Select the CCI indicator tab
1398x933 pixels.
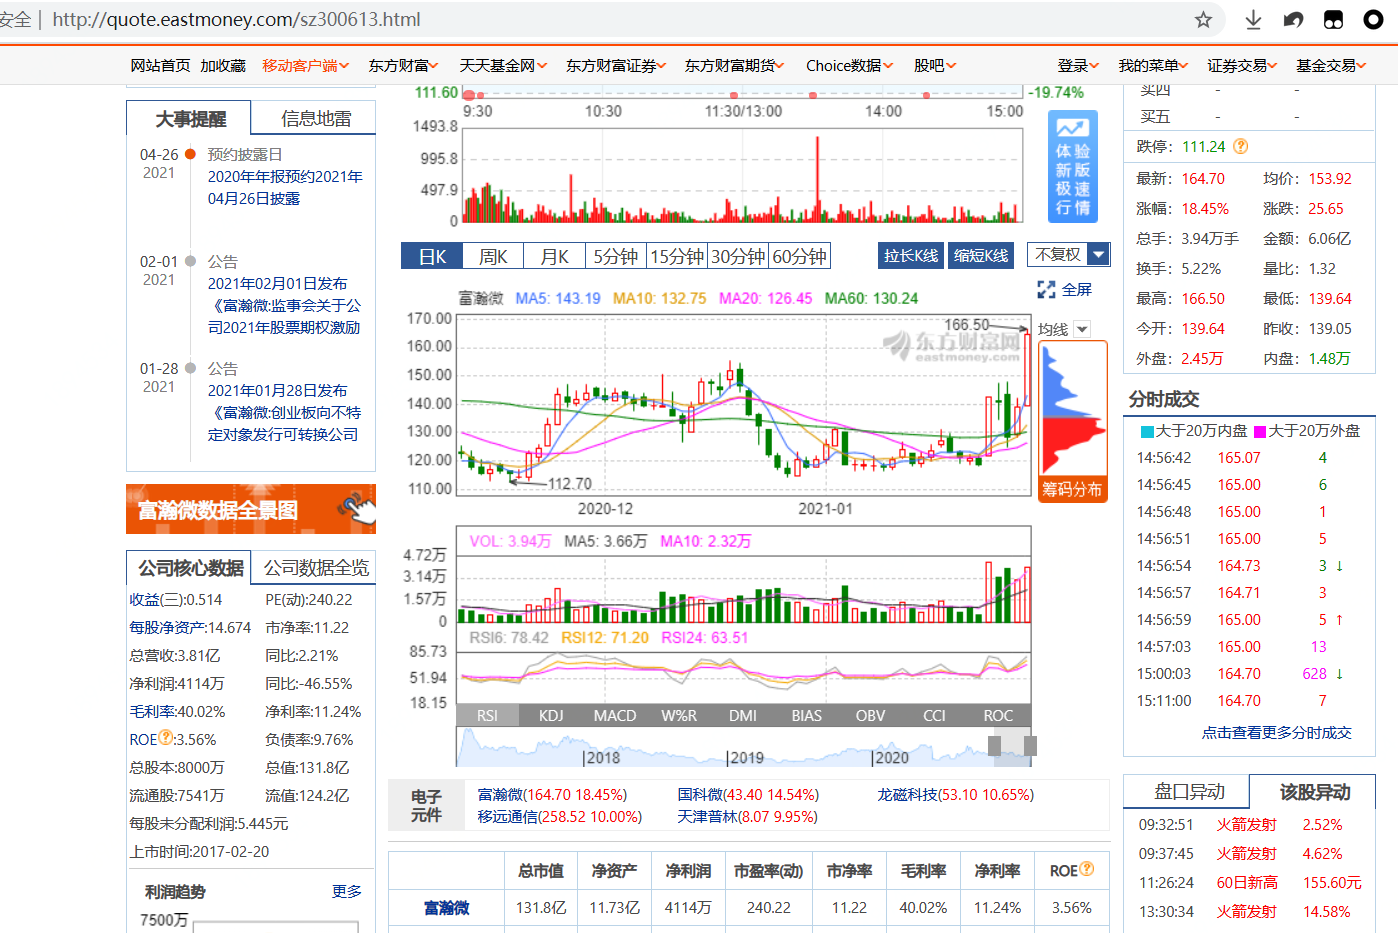pos(934,716)
